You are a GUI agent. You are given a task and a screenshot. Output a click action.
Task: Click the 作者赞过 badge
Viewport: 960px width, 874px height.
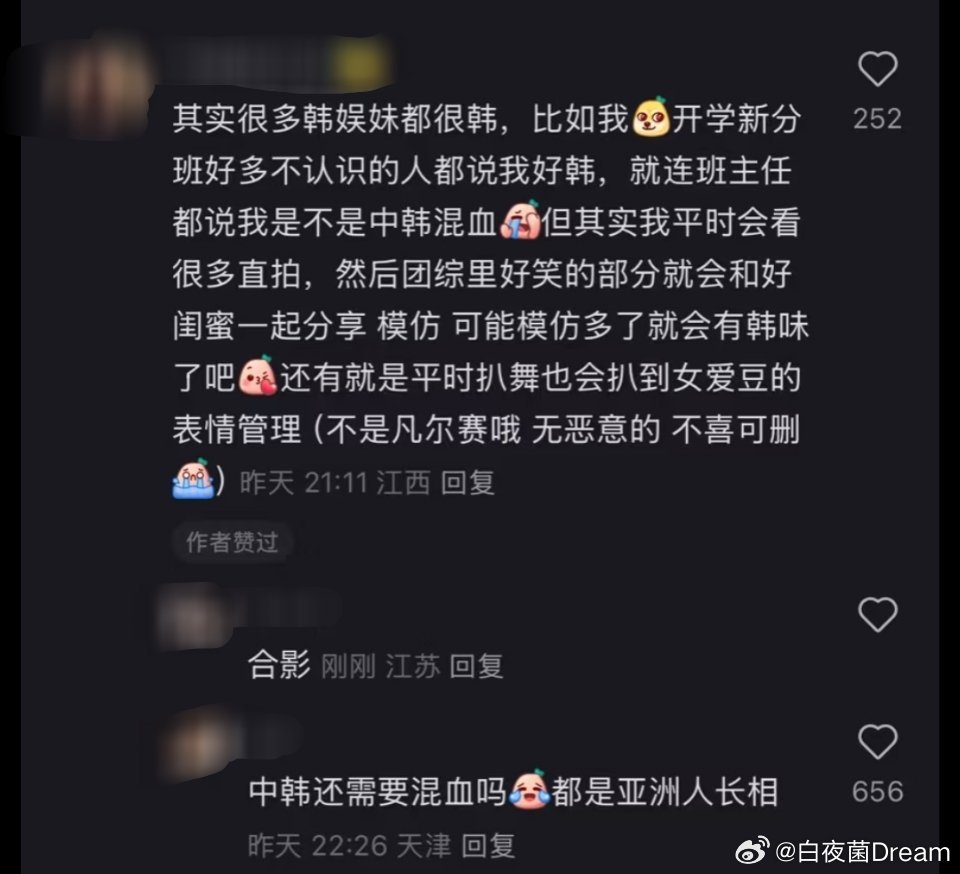232,542
